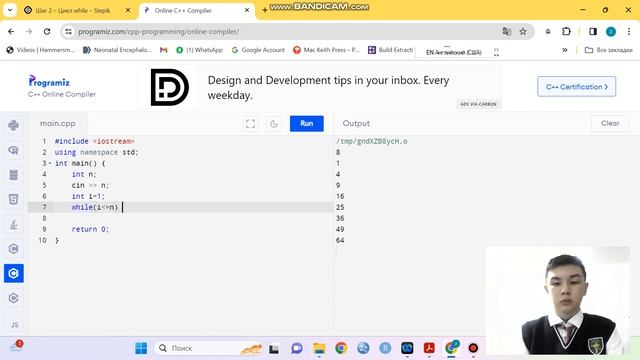Open the WhatsApp bookmark

[x=199, y=50]
